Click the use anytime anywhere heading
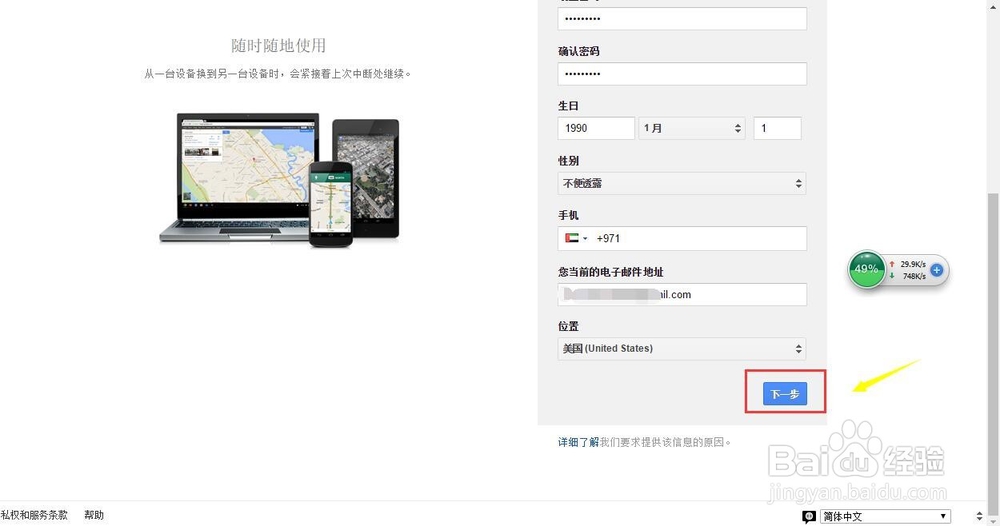This screenshot has width=1000, height=526. (x=278, y=45)
